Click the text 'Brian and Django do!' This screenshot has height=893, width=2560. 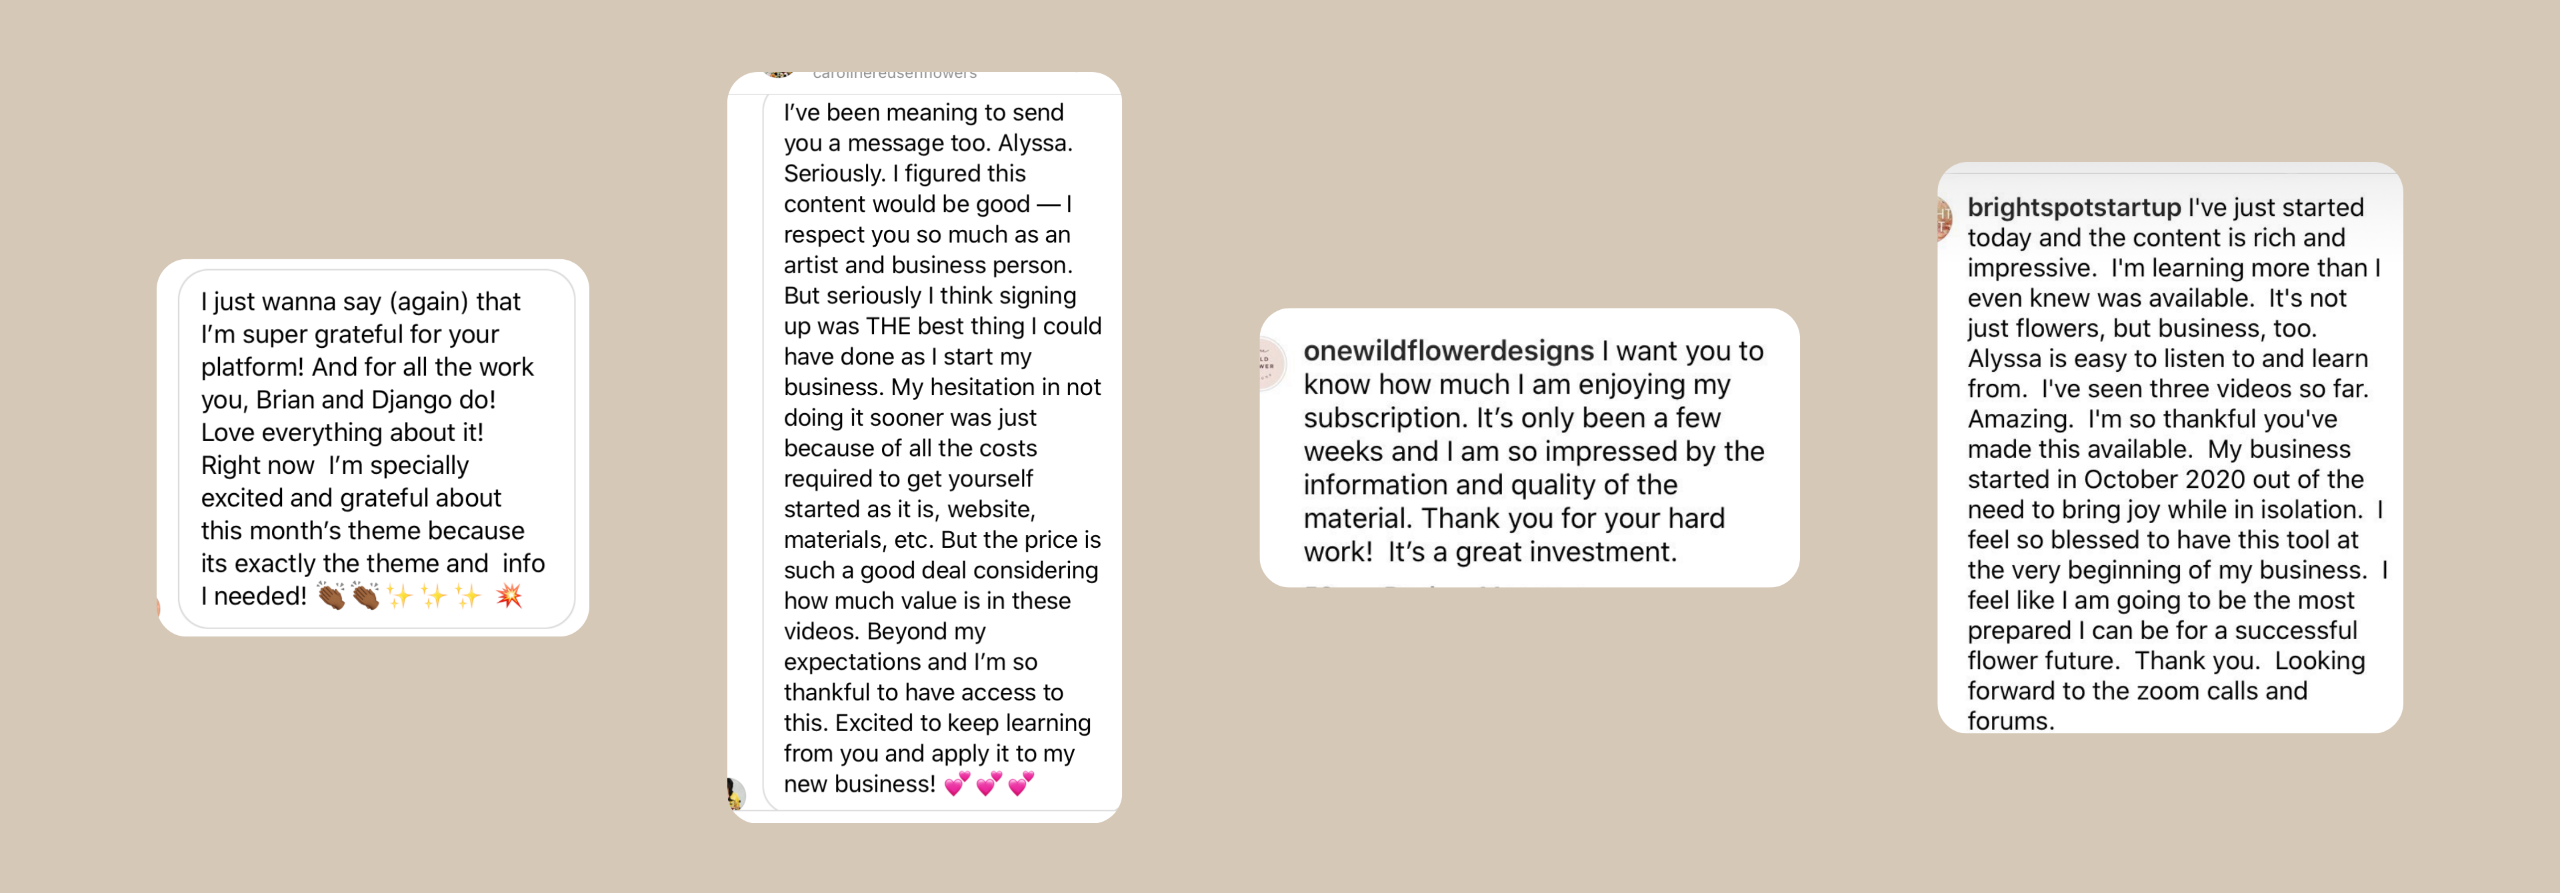click(x=375, y=400)
